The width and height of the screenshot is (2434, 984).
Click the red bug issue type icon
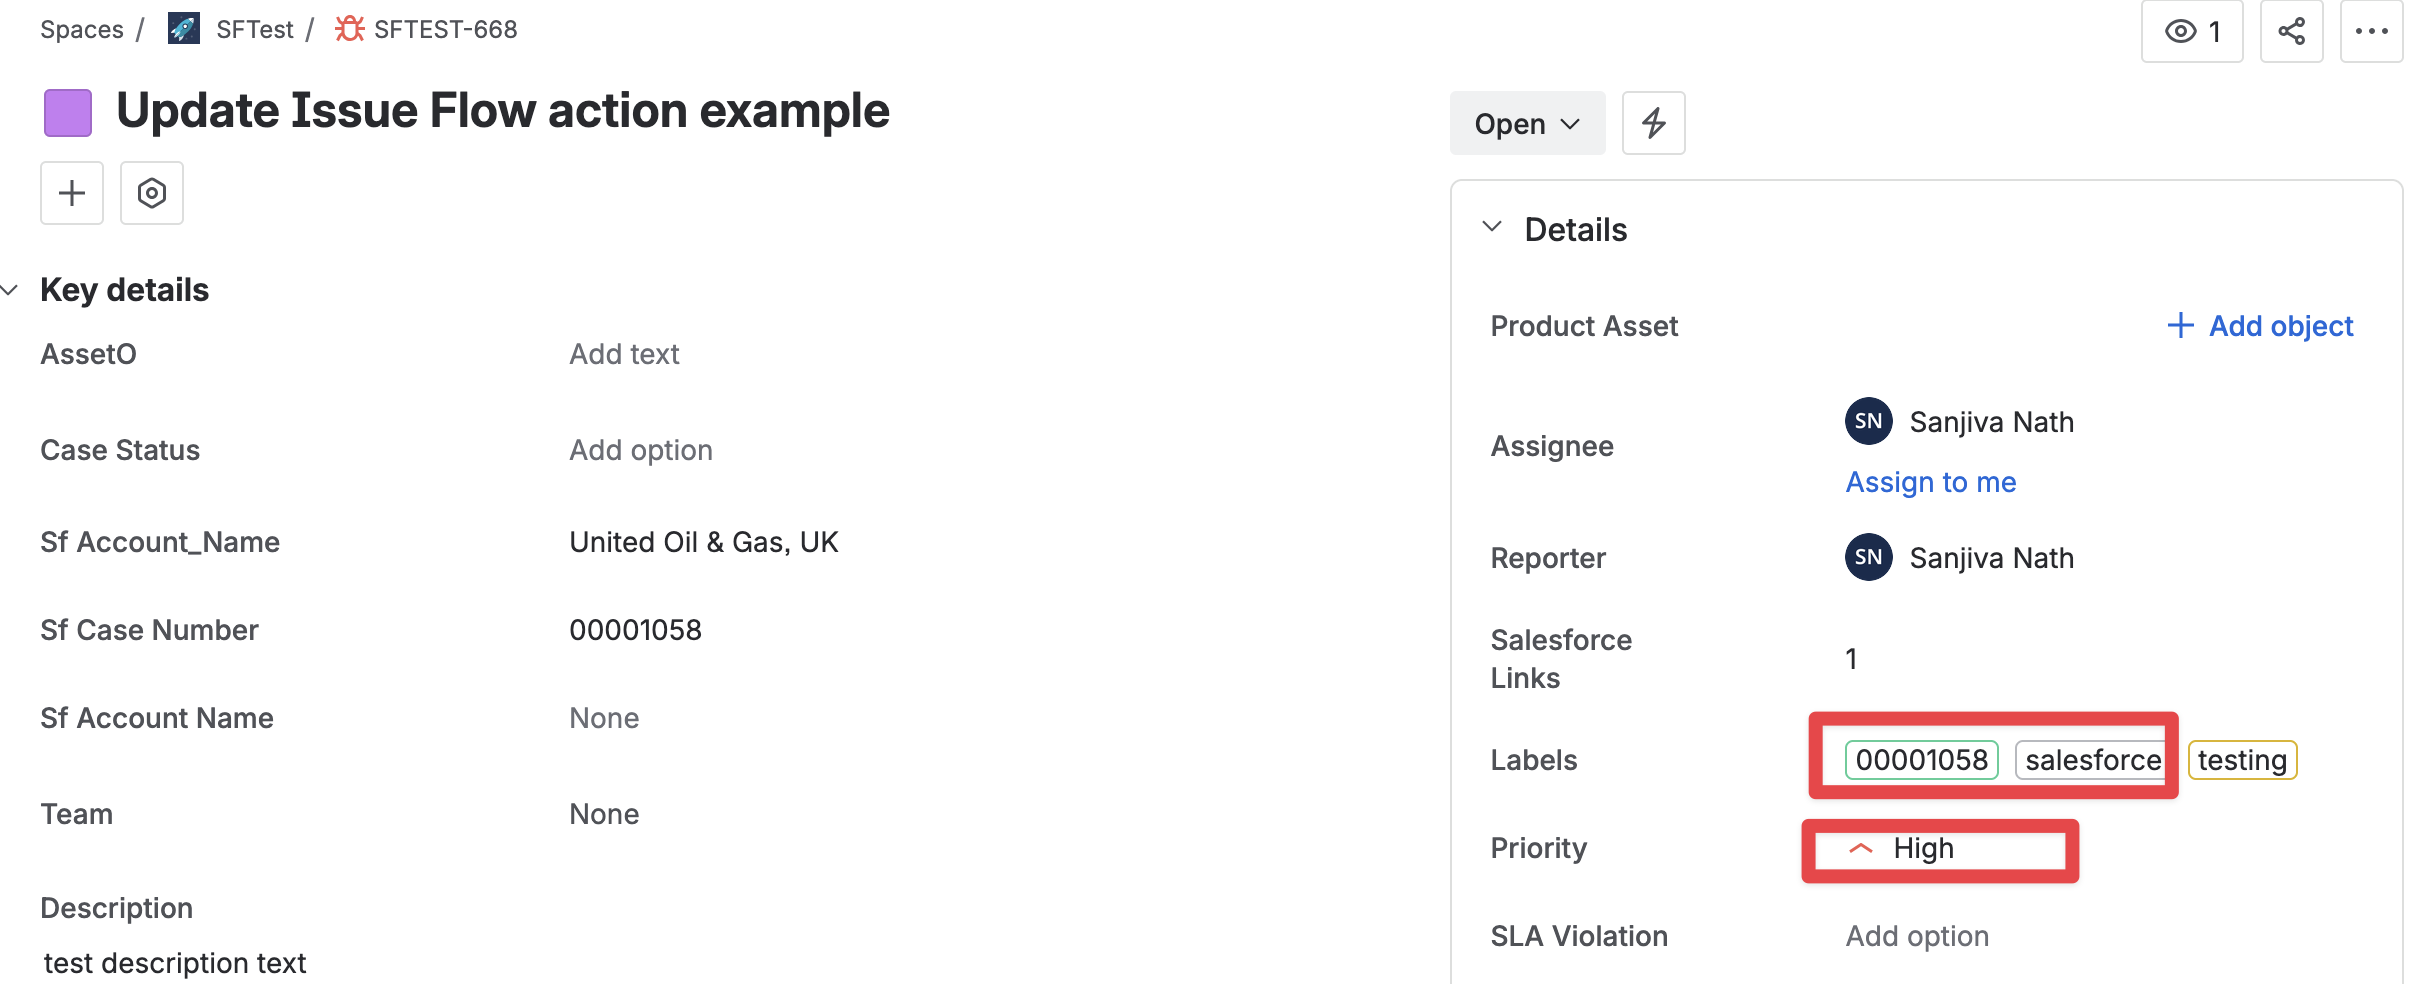click(349, 29)
